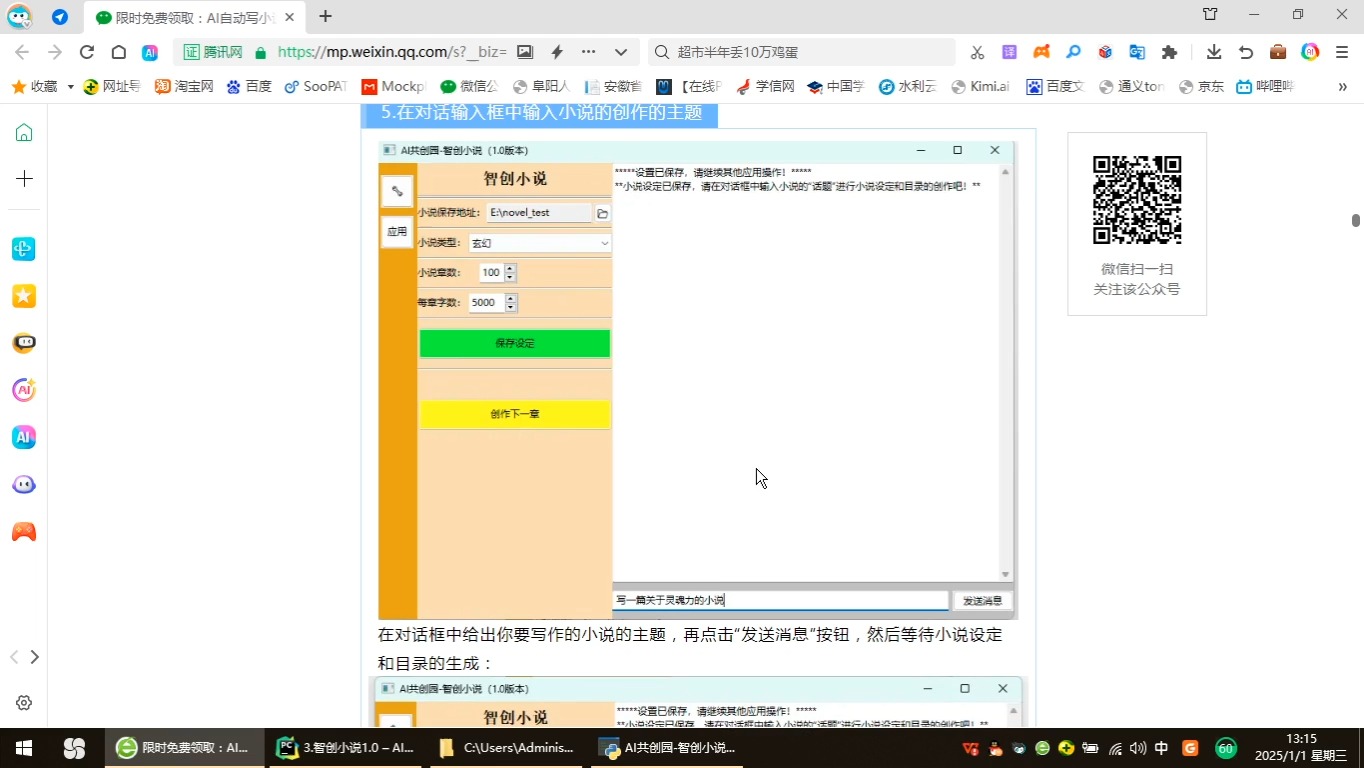This screenshot has height=768, width=1364.
Task: Open the C:\Users\Adminis File Explorer taskbar item
Action: coord(508,748)
